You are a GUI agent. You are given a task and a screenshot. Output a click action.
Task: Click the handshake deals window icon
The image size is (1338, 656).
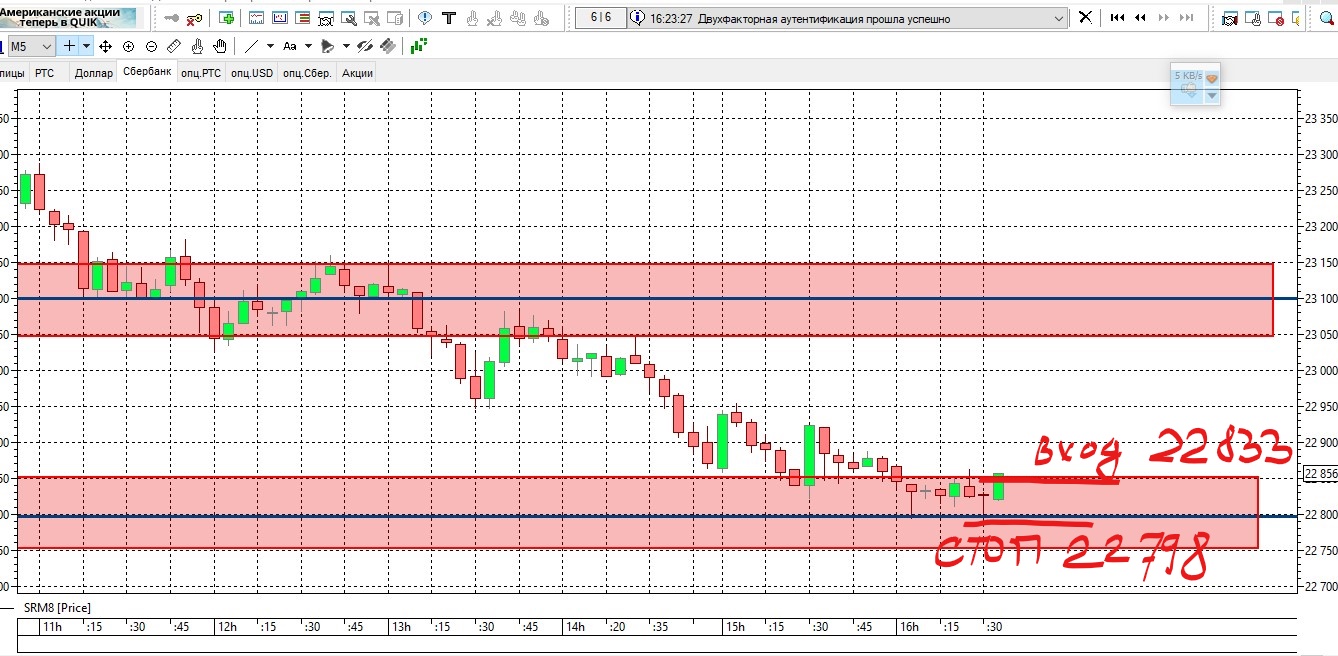pyautogui.click(x=1229, y=18)
